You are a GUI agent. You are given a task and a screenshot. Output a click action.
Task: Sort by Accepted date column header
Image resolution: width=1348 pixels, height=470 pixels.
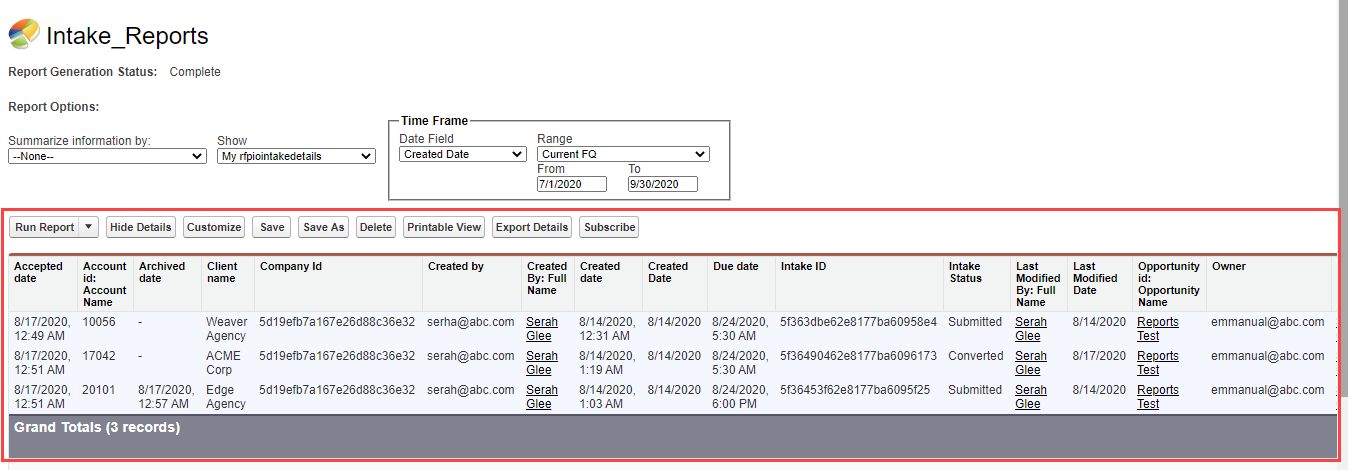pyautogui.click(x=38, y=272)
